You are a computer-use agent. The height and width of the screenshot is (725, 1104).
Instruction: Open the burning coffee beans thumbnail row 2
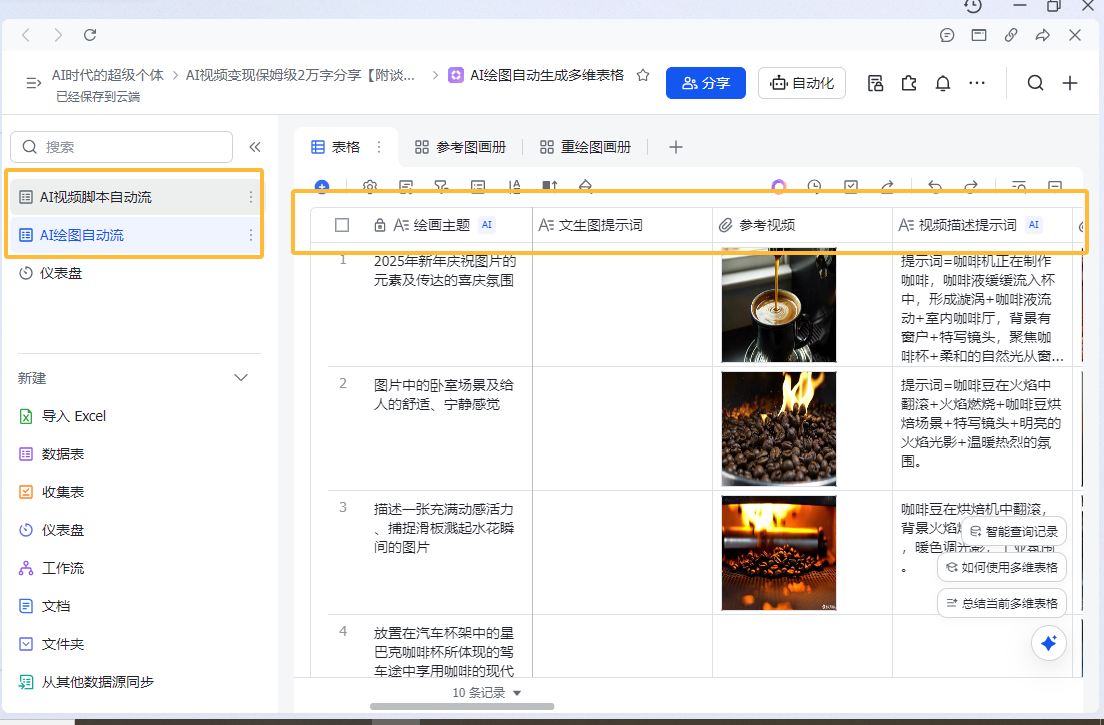click(x=779, y=429)
